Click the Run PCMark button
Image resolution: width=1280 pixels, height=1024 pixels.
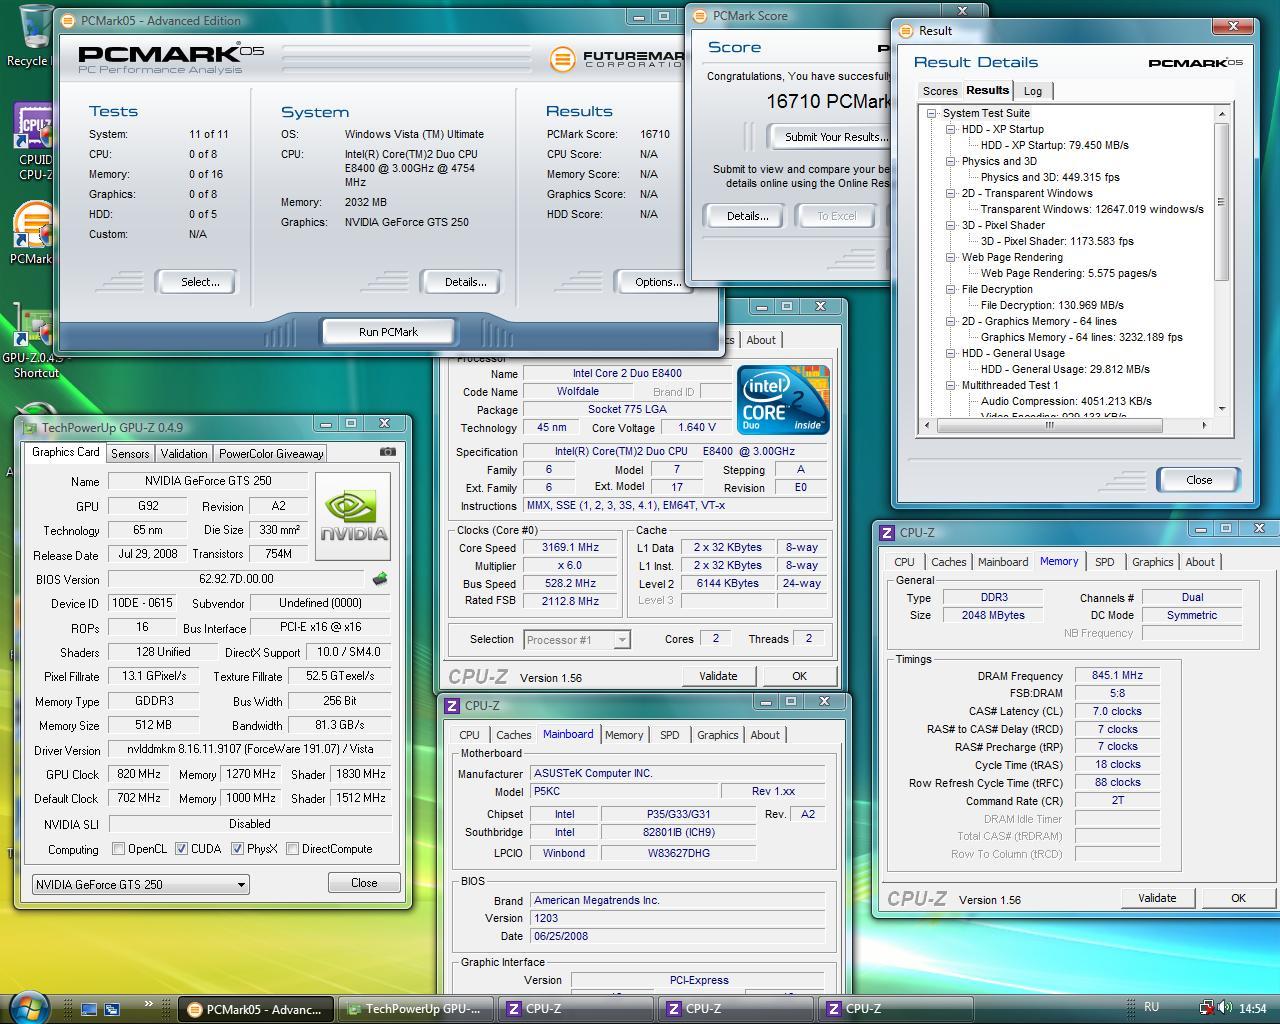click(x=388, y=332)
